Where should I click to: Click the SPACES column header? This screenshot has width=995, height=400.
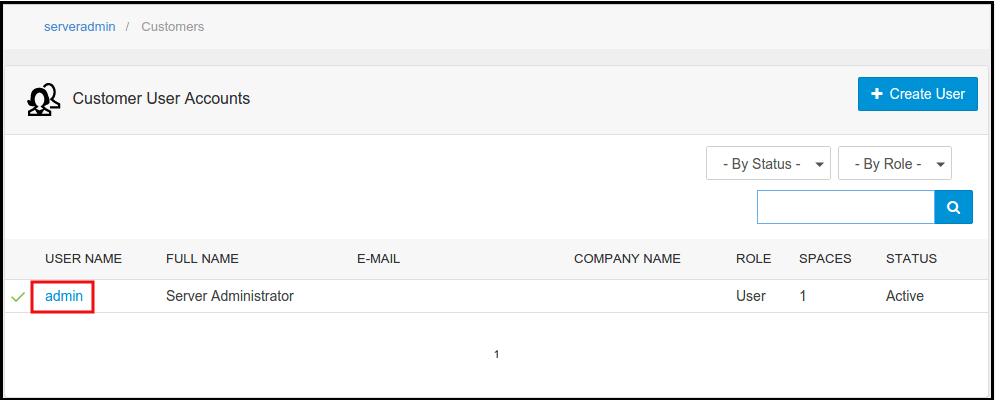pyautogui.click(x=825, y=259)
